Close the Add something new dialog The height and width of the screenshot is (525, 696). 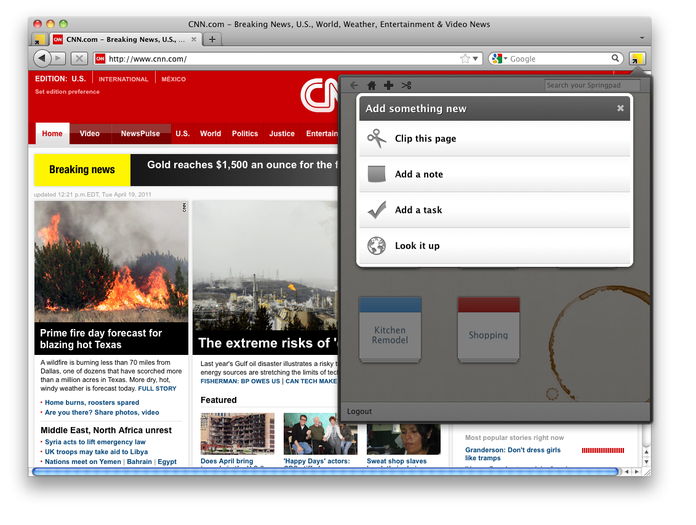[x=620, y=108]
